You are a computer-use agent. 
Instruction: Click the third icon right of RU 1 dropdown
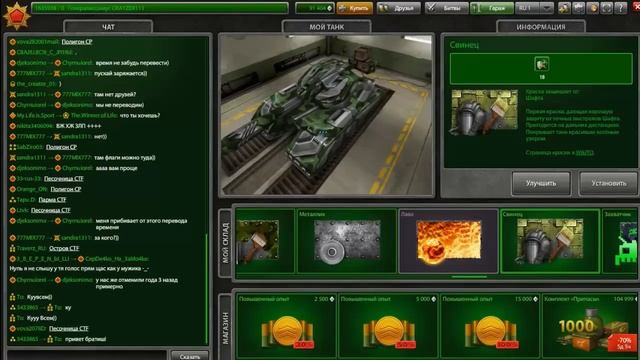pyautogui.click(x=592, y=8)
